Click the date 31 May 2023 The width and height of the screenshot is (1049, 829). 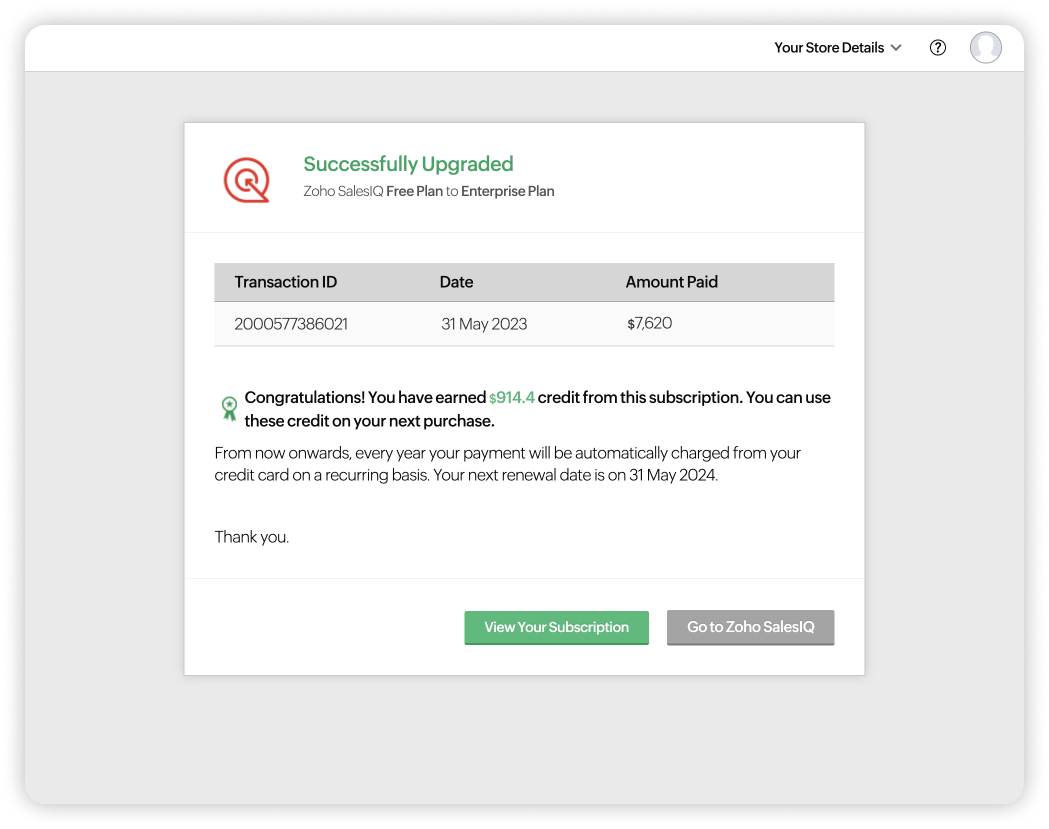[484, 324]
